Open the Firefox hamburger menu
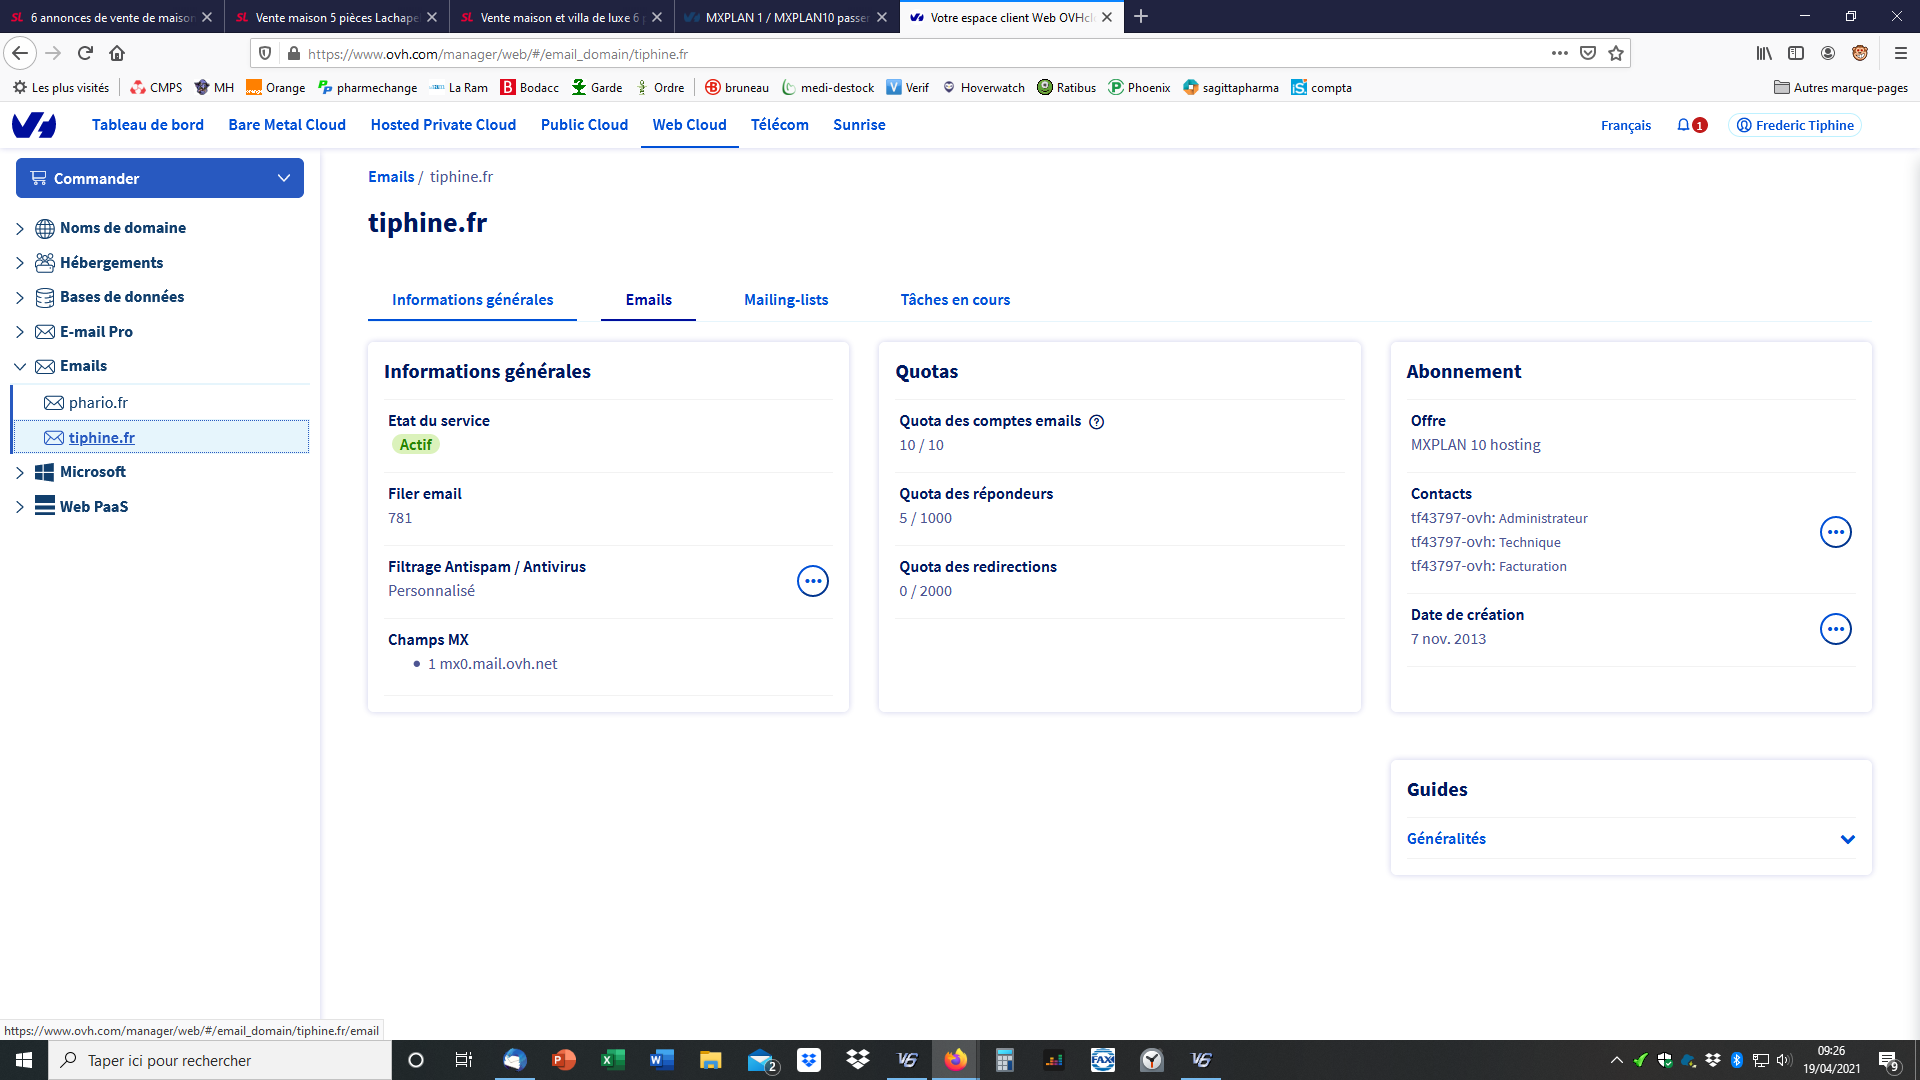The height and width of the screenshot is (1080, 1920). [1900, 54]
